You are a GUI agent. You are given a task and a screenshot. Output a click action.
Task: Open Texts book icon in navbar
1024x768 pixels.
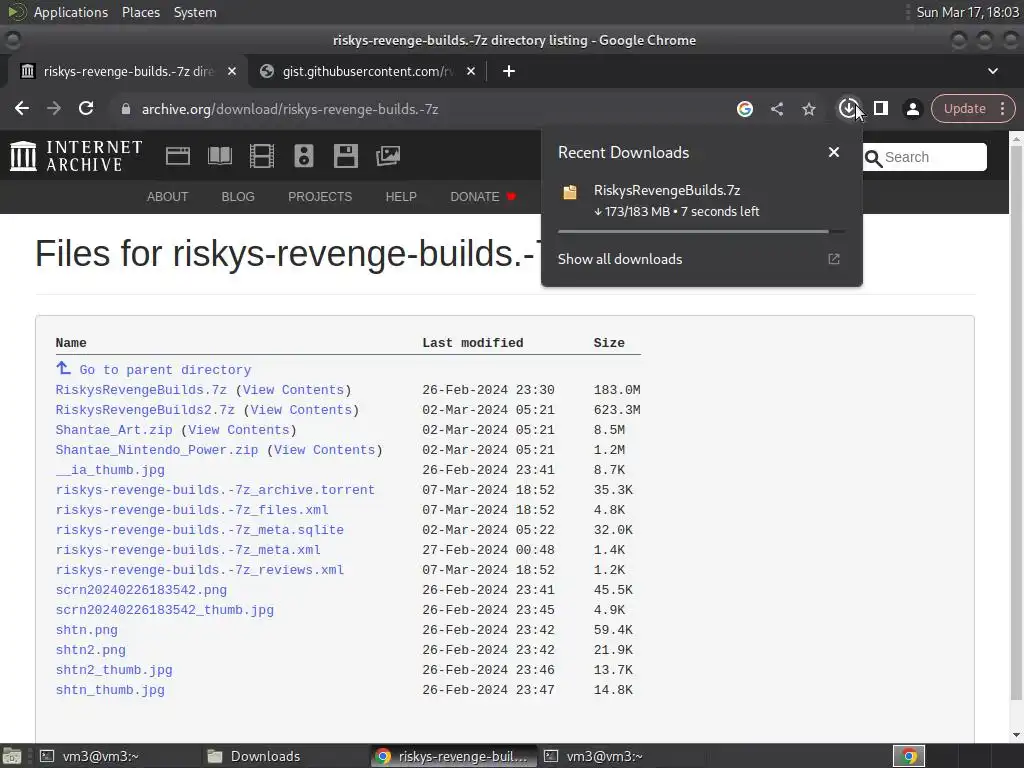219,156
